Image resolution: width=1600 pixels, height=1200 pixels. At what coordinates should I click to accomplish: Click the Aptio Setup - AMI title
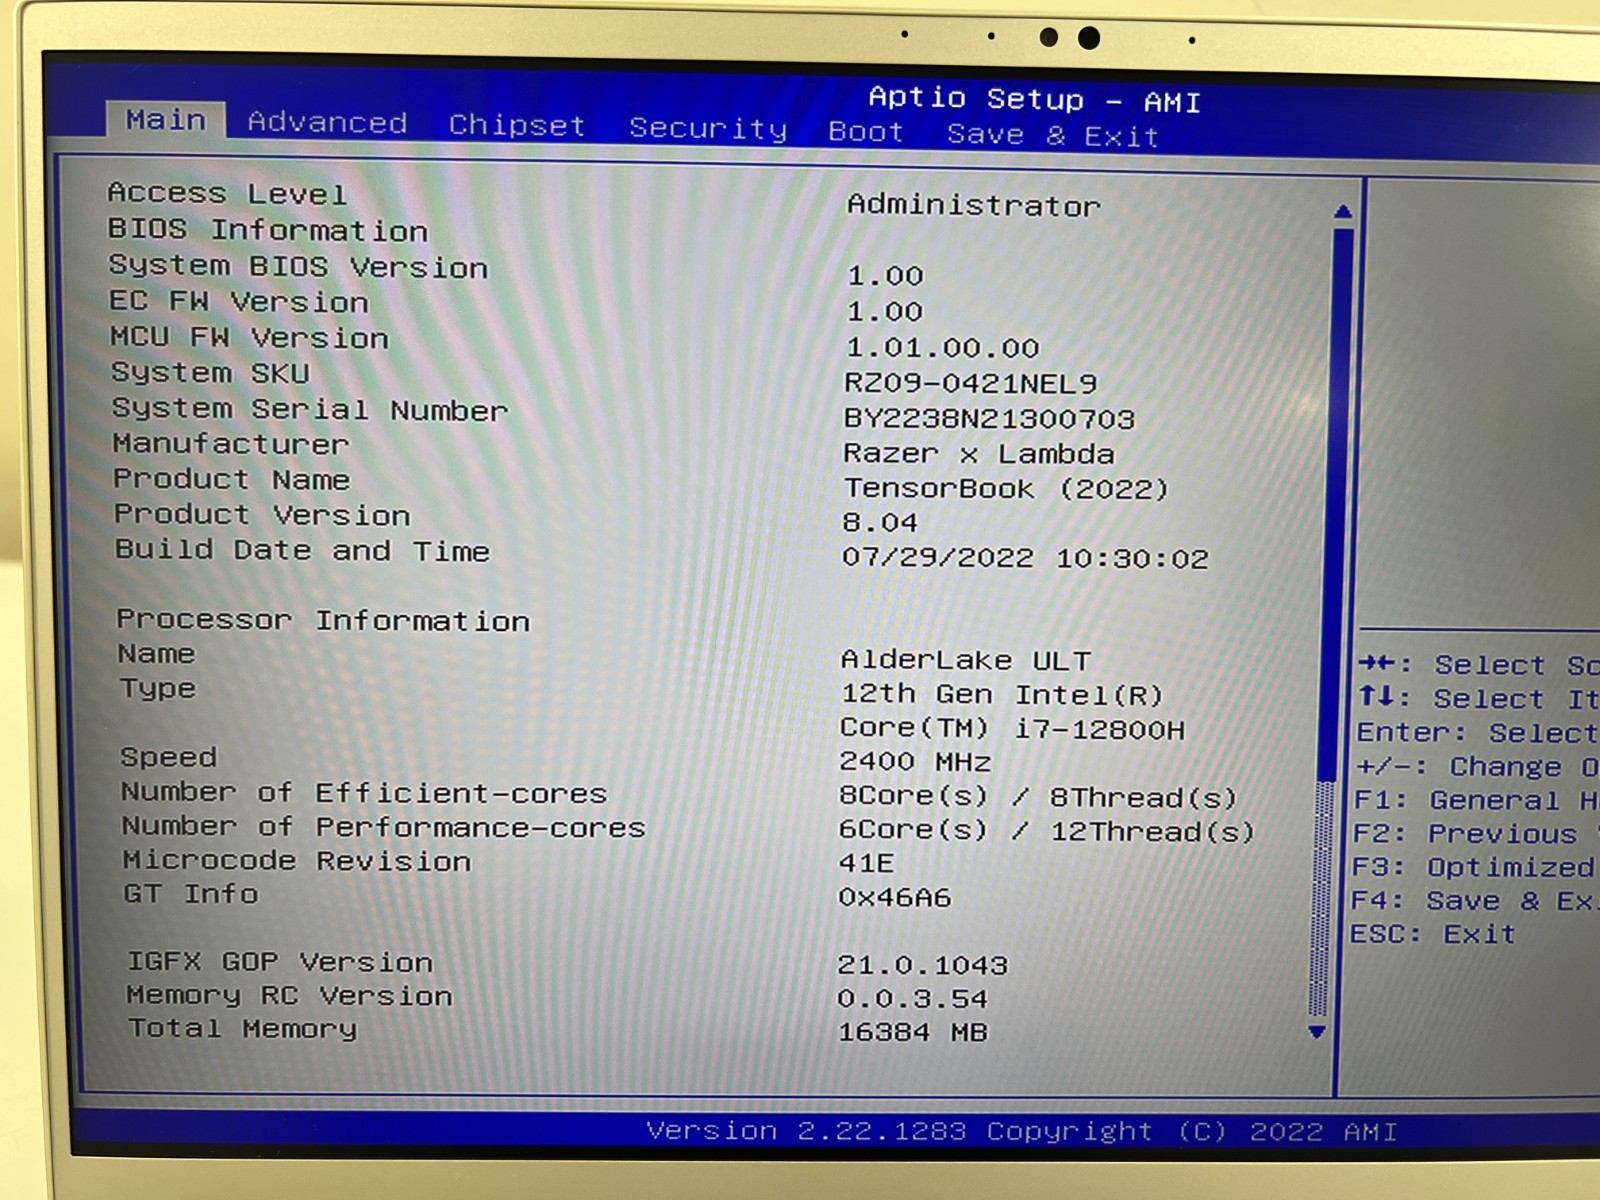coord(1034,99)
